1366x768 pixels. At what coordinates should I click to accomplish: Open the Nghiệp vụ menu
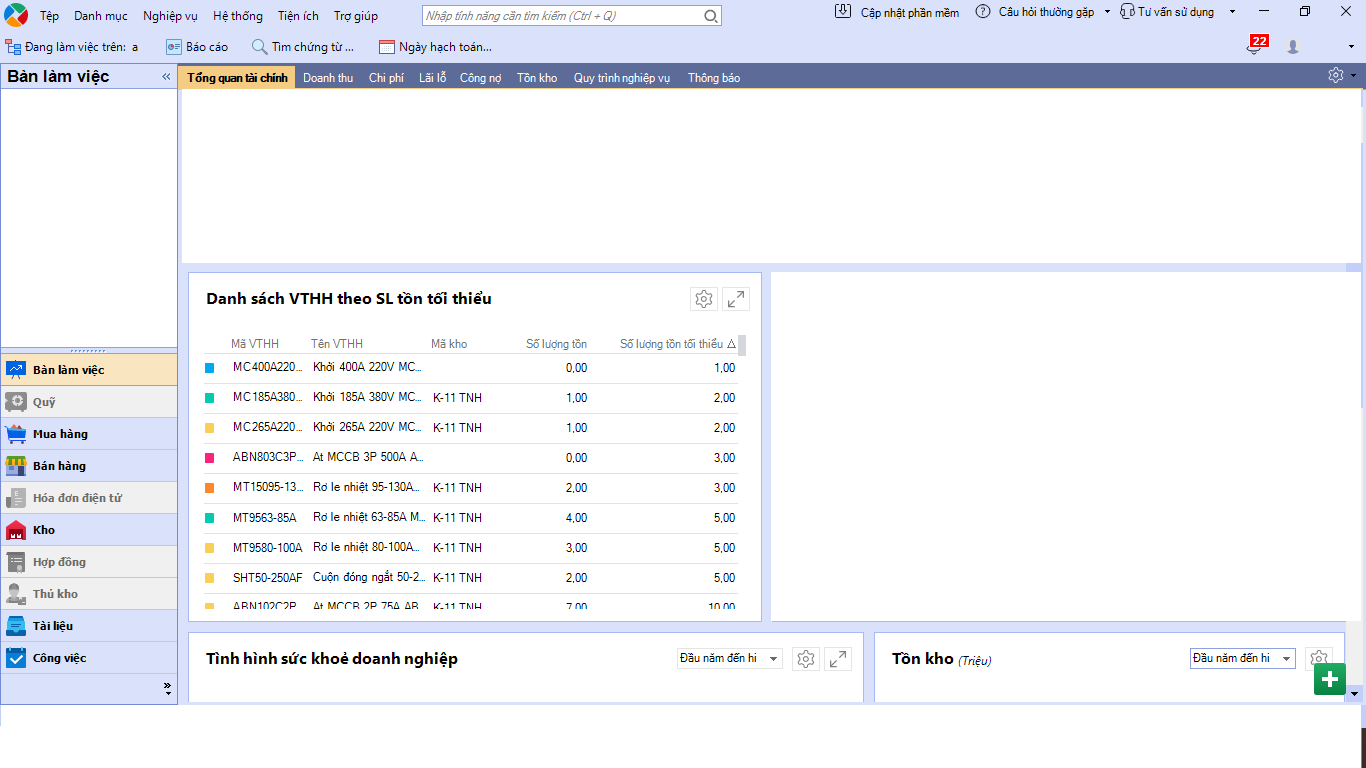pos(170,16)
